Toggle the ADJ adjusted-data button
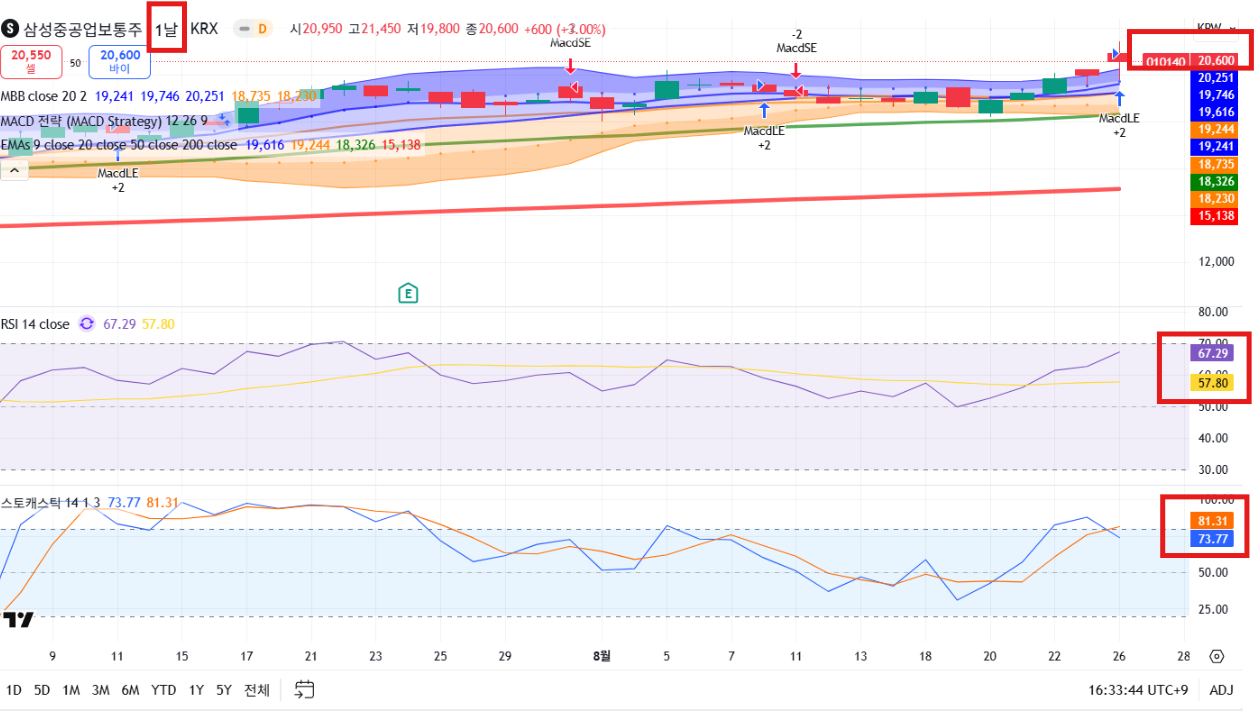The image size is (1255, 711). click(1221, 690)
